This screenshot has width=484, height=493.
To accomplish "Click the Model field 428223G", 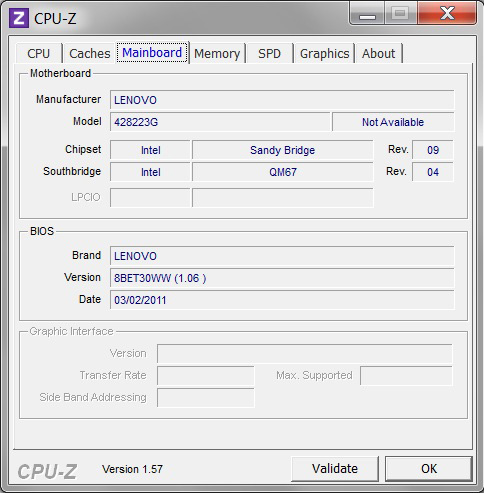I will pyautogui.click(x=220, y=122).
